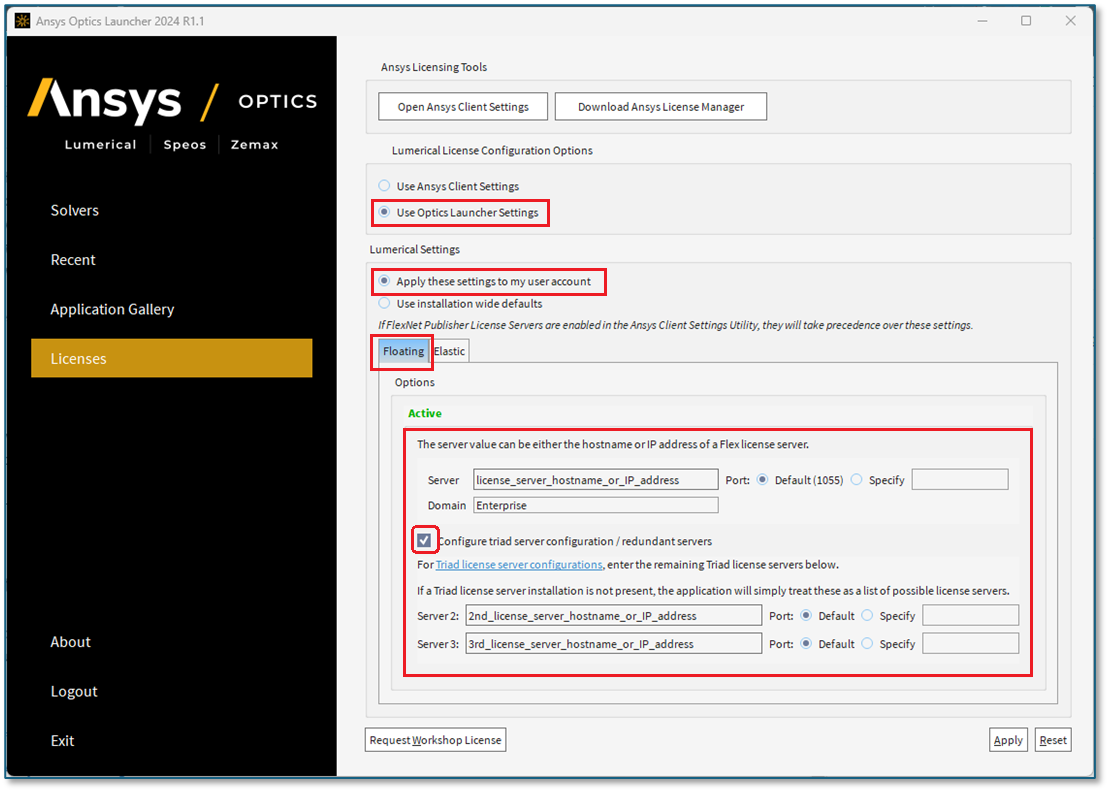Click the Lumerical label under the logo
This screenshot has width=1109, height=792.
100,144
